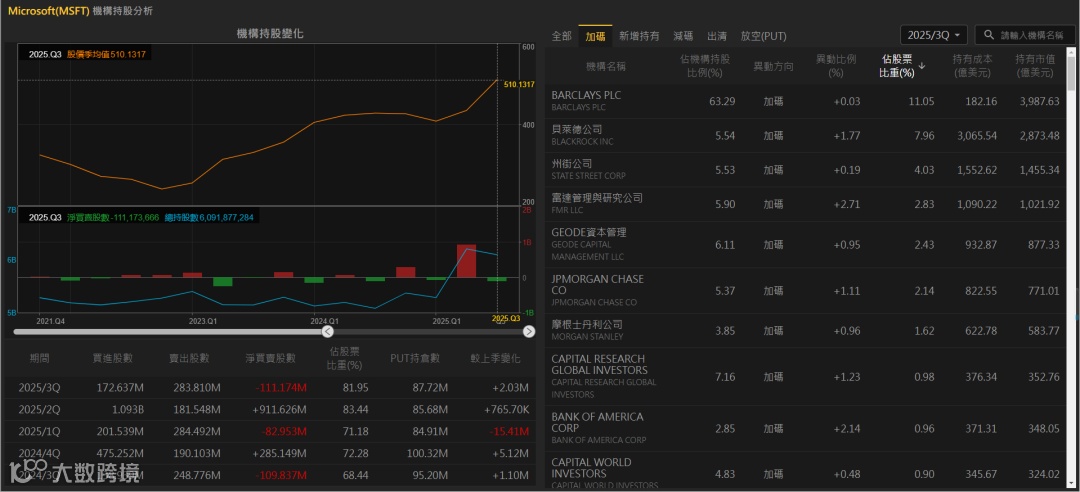Click the -82.953M net trade value
Viewport: 1080px width, 492px height.
coord(284,432)
